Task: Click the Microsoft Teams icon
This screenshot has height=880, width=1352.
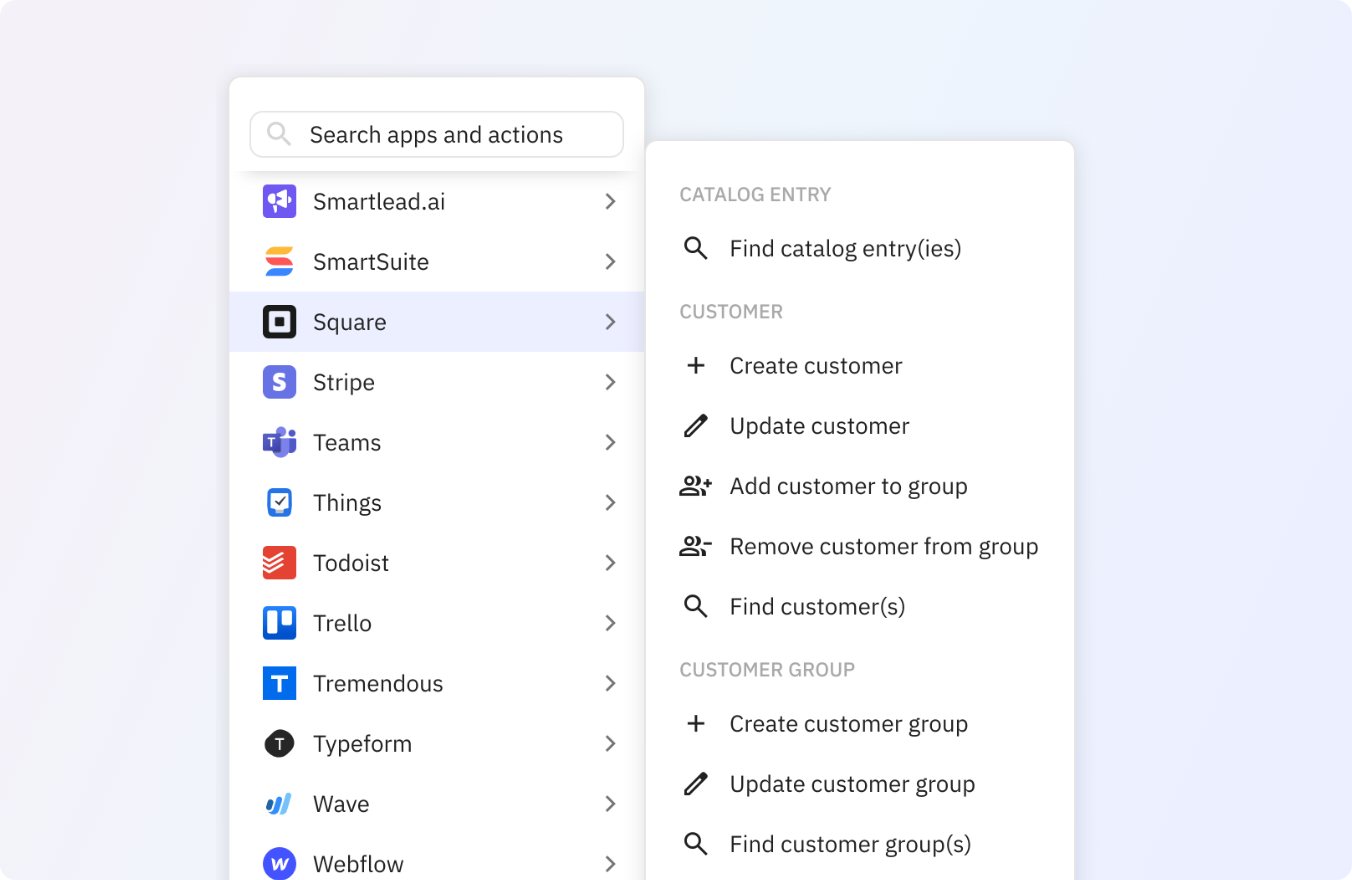Action: pyautogui.click(x=279, y=442)
